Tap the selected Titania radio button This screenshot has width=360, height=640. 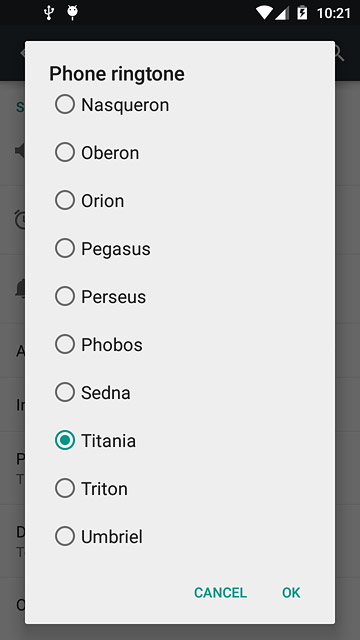[64, 440]
